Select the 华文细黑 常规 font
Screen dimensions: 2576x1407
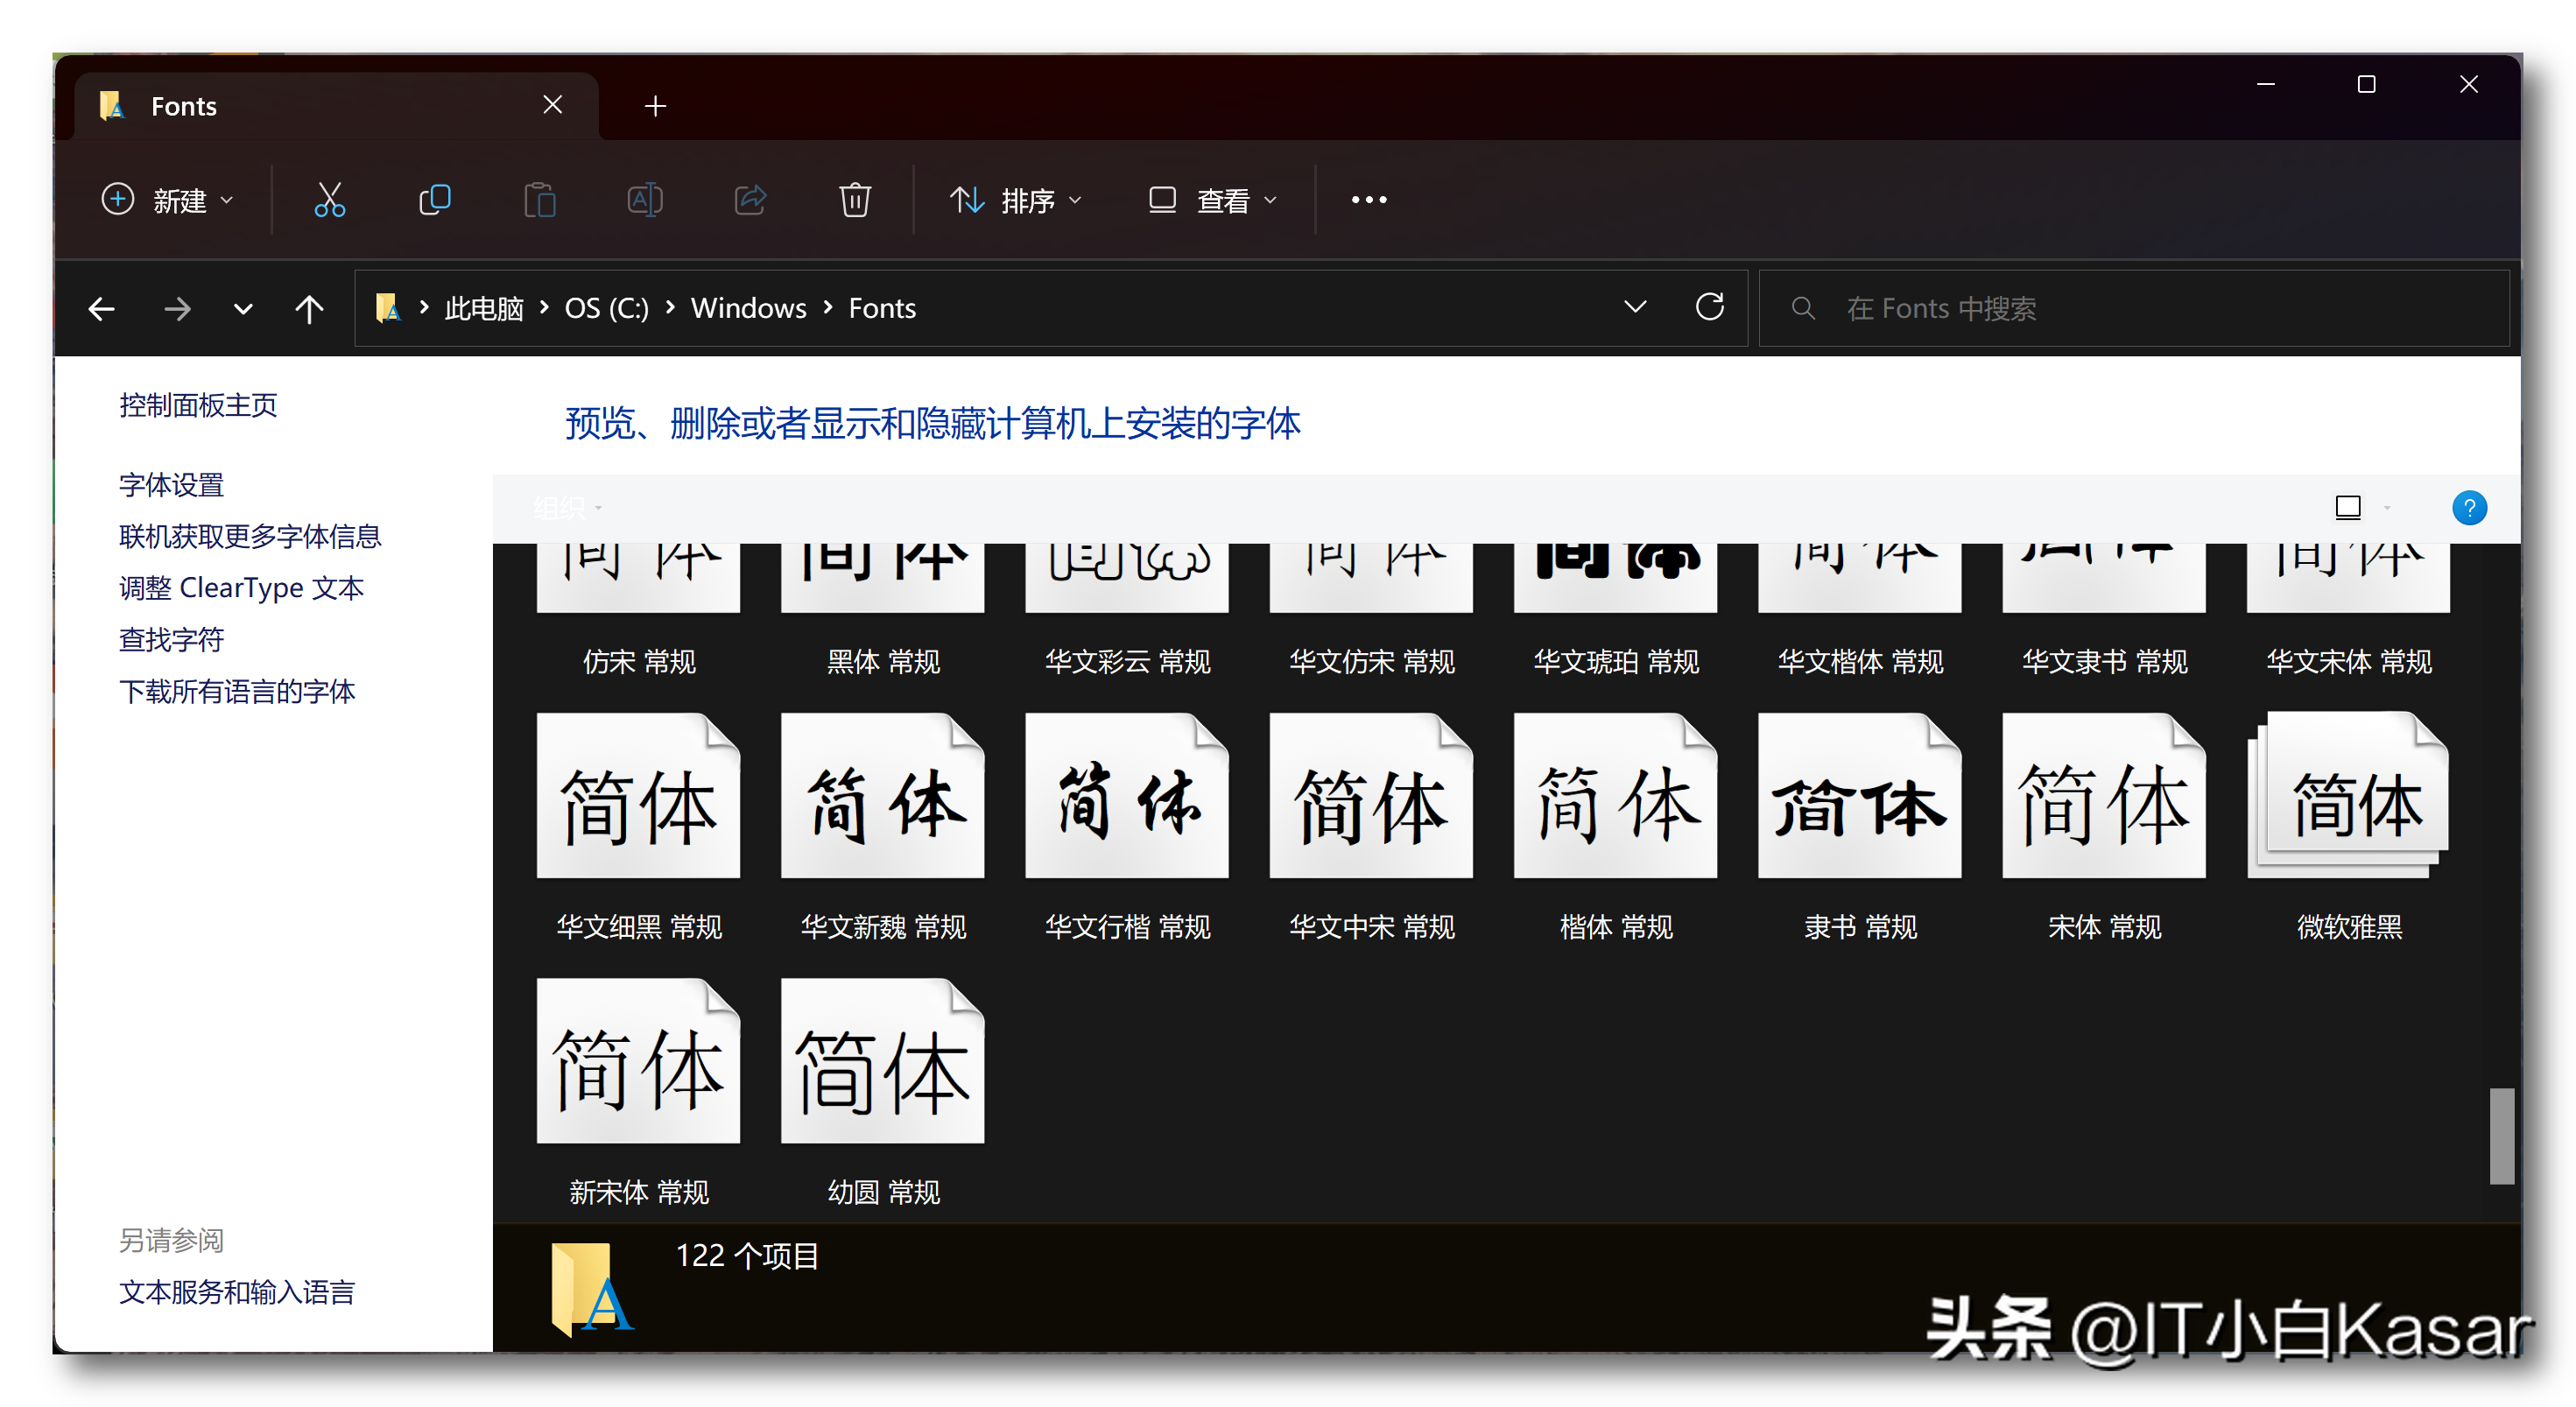point(639,829)
